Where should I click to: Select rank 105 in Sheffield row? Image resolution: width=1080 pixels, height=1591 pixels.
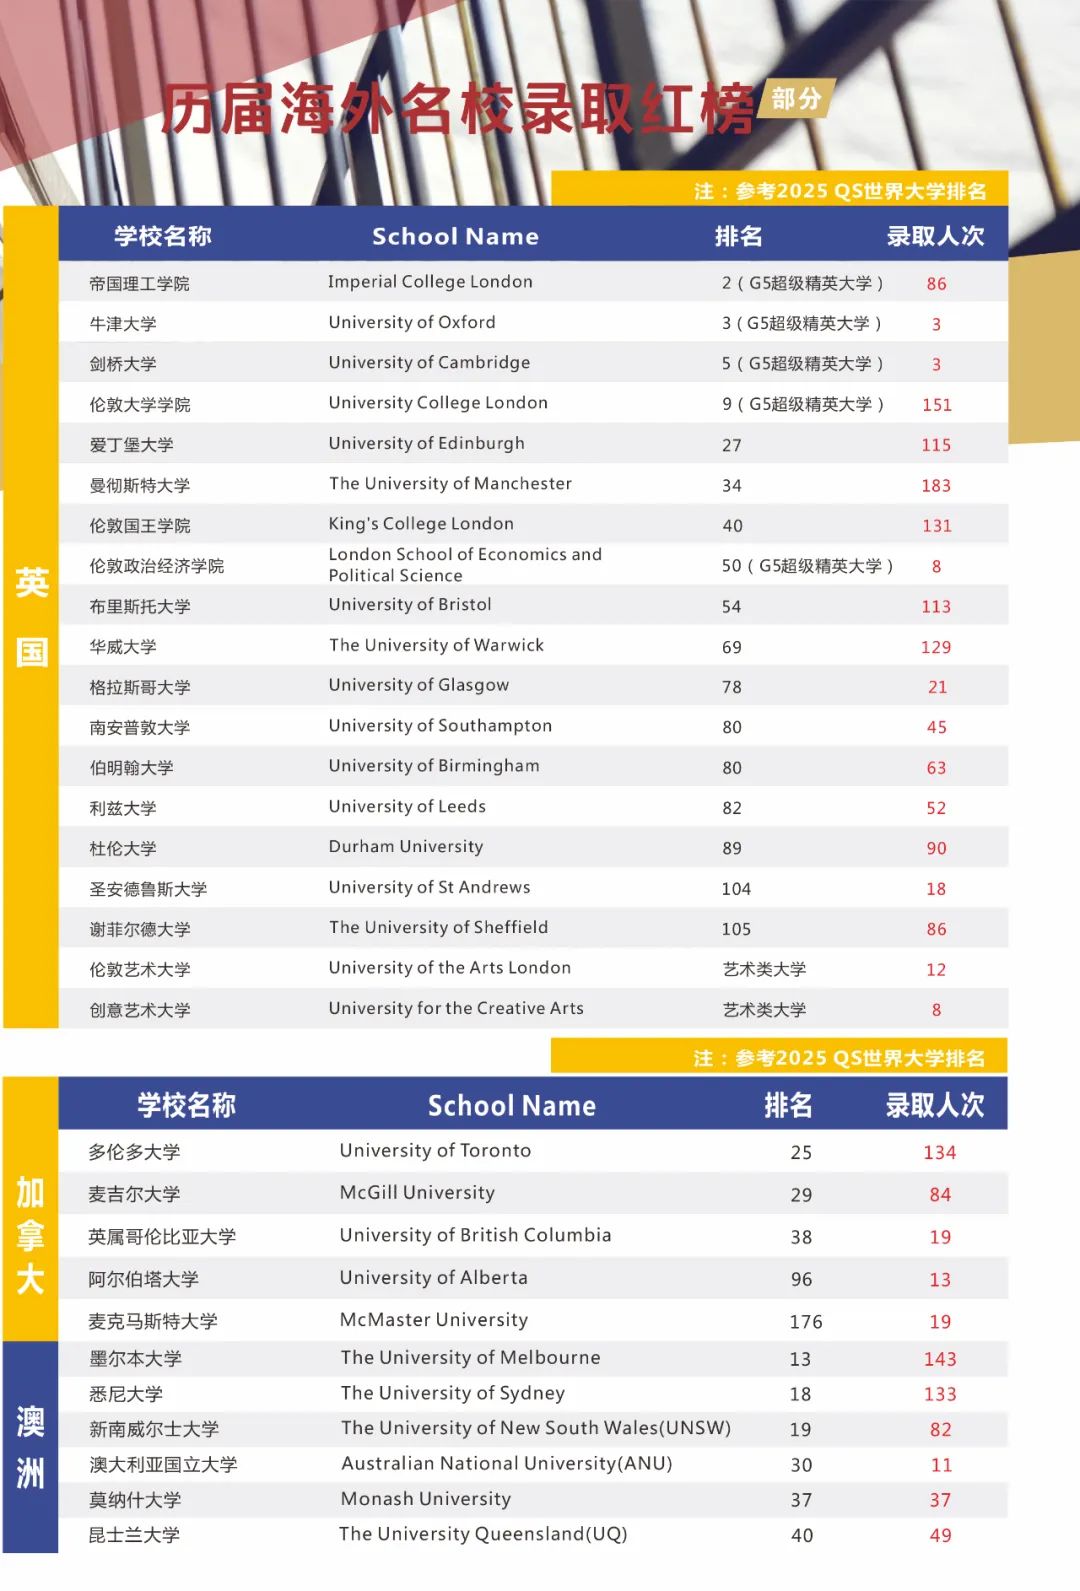(736, 930)
